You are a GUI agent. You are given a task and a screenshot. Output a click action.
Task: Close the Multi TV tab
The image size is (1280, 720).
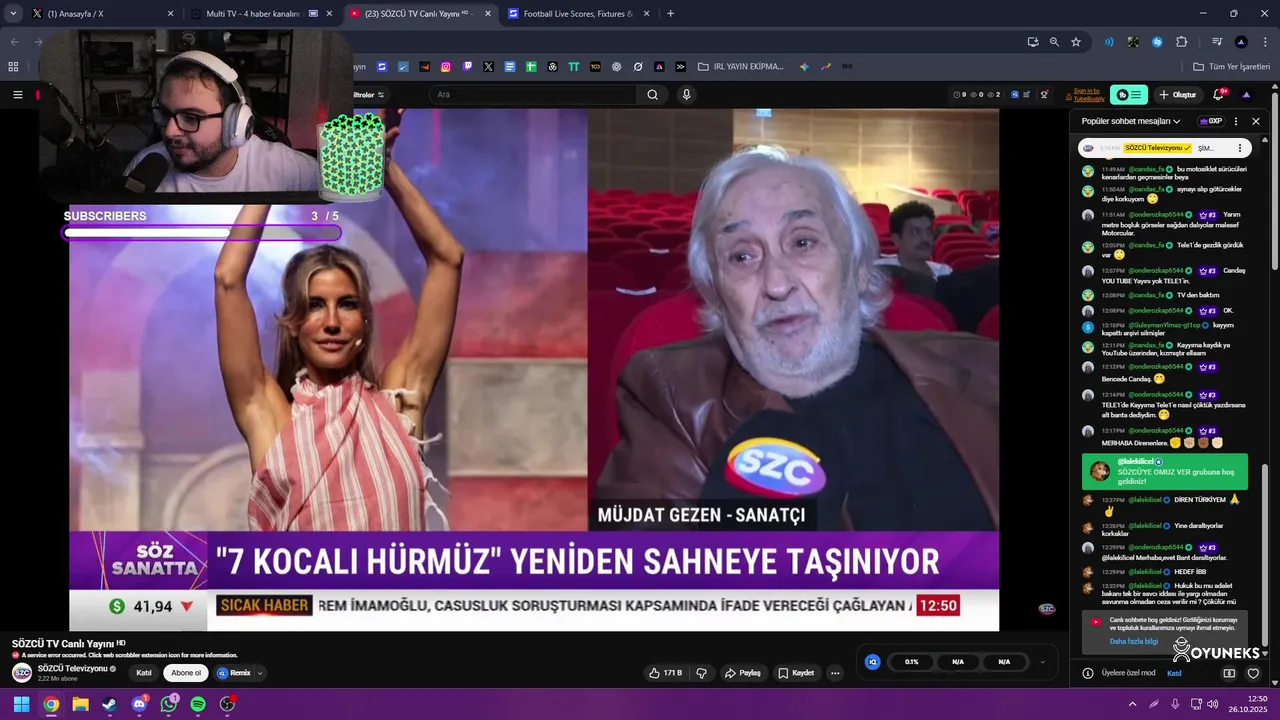pyautogui.click(x=329, y=14)
